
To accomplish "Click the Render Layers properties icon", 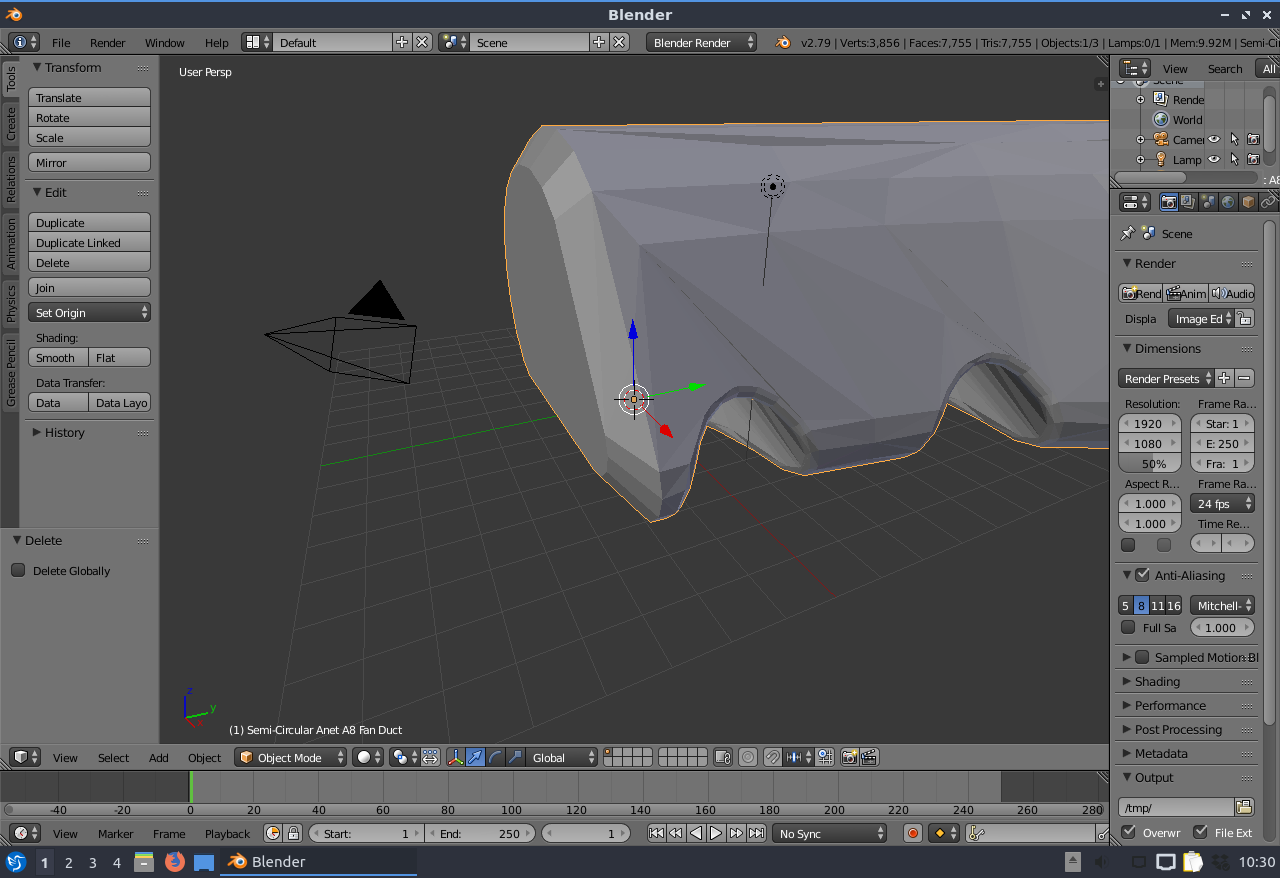I will [1188, 202].
